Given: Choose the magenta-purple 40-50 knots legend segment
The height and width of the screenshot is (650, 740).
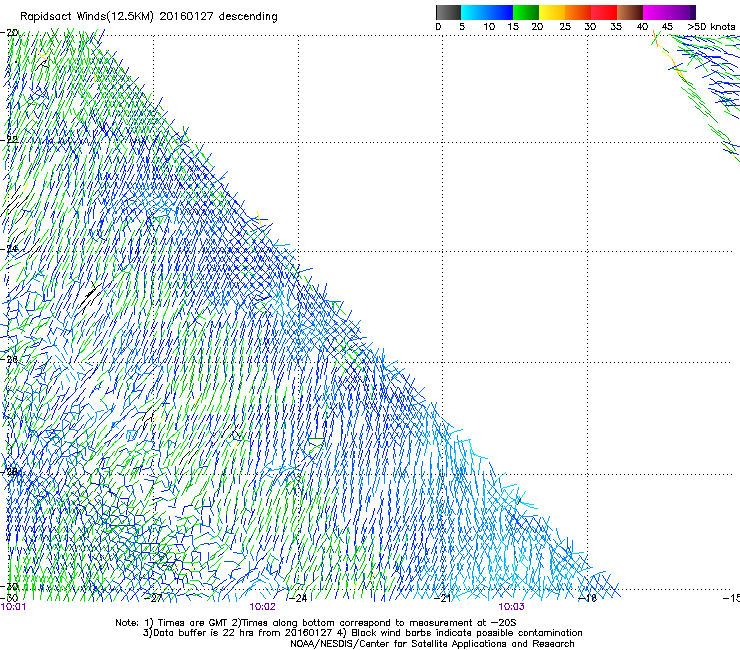Looking at the screenshot, I should [669, 12].
